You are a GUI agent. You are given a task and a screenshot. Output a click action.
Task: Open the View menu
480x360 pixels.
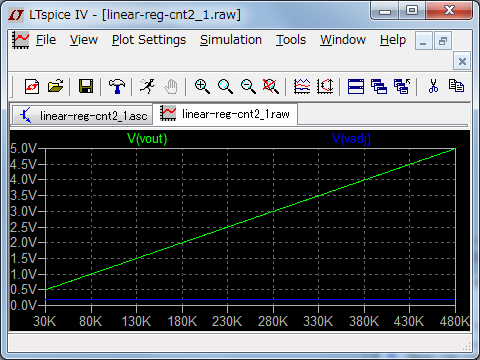point(84,40)
